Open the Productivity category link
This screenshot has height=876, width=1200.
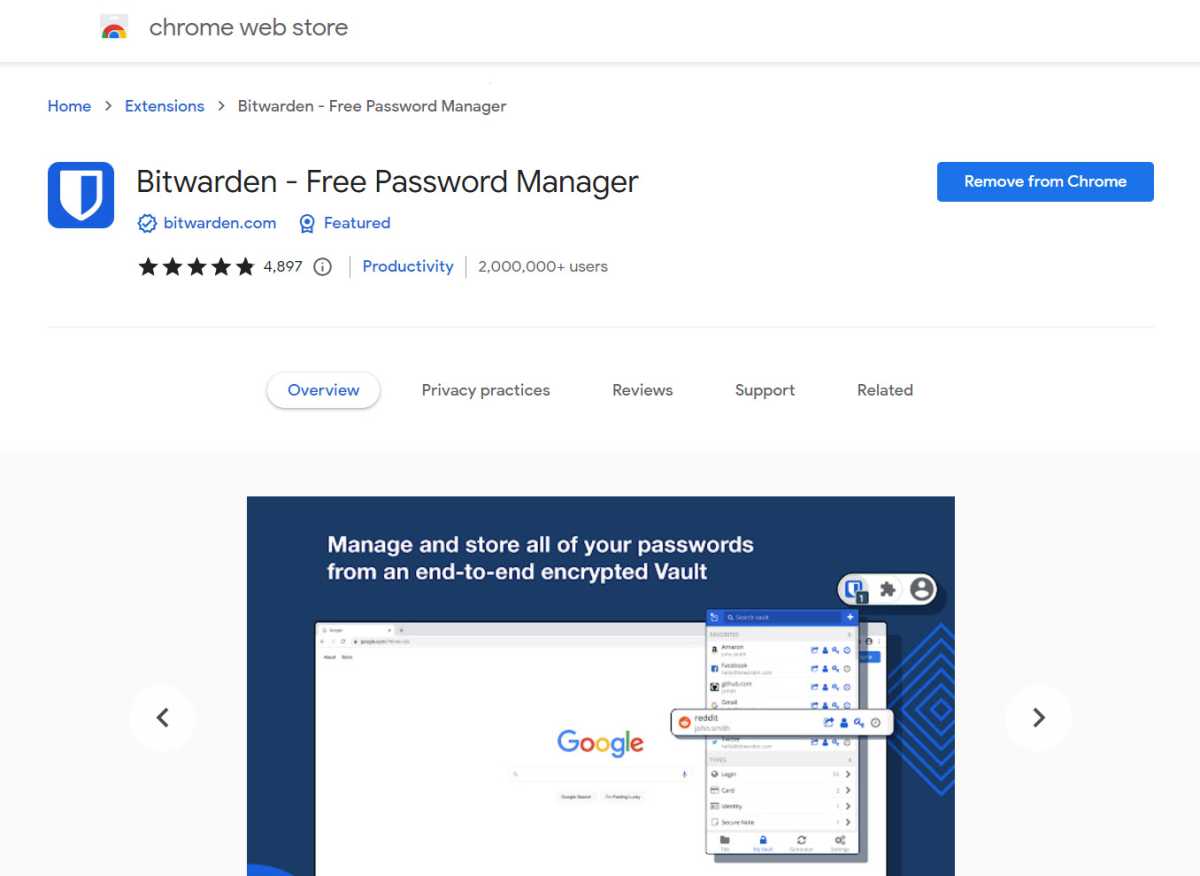pyautogui.click(x=408, y=266)
